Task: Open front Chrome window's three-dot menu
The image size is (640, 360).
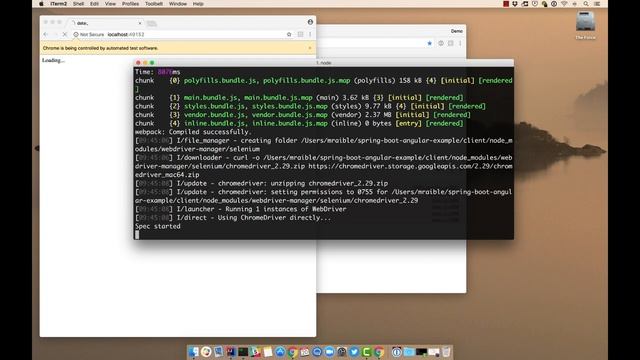Action: (x=310, y=34)
